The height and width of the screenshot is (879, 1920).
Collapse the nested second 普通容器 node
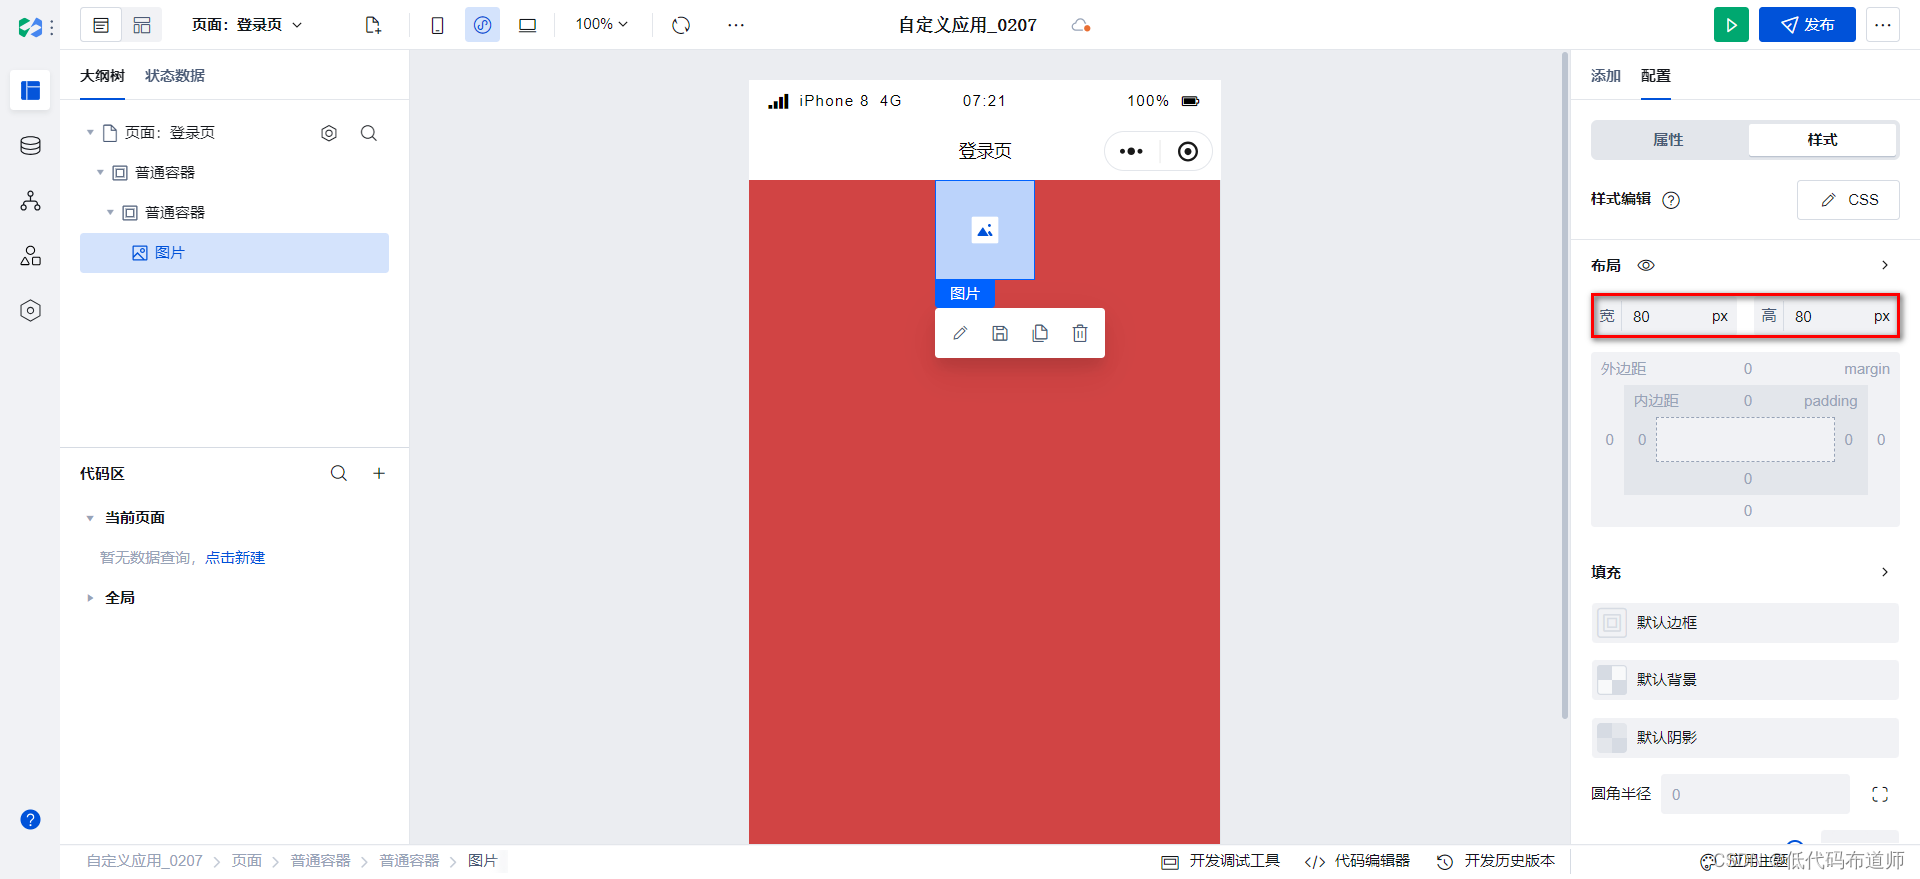point(110,213)
